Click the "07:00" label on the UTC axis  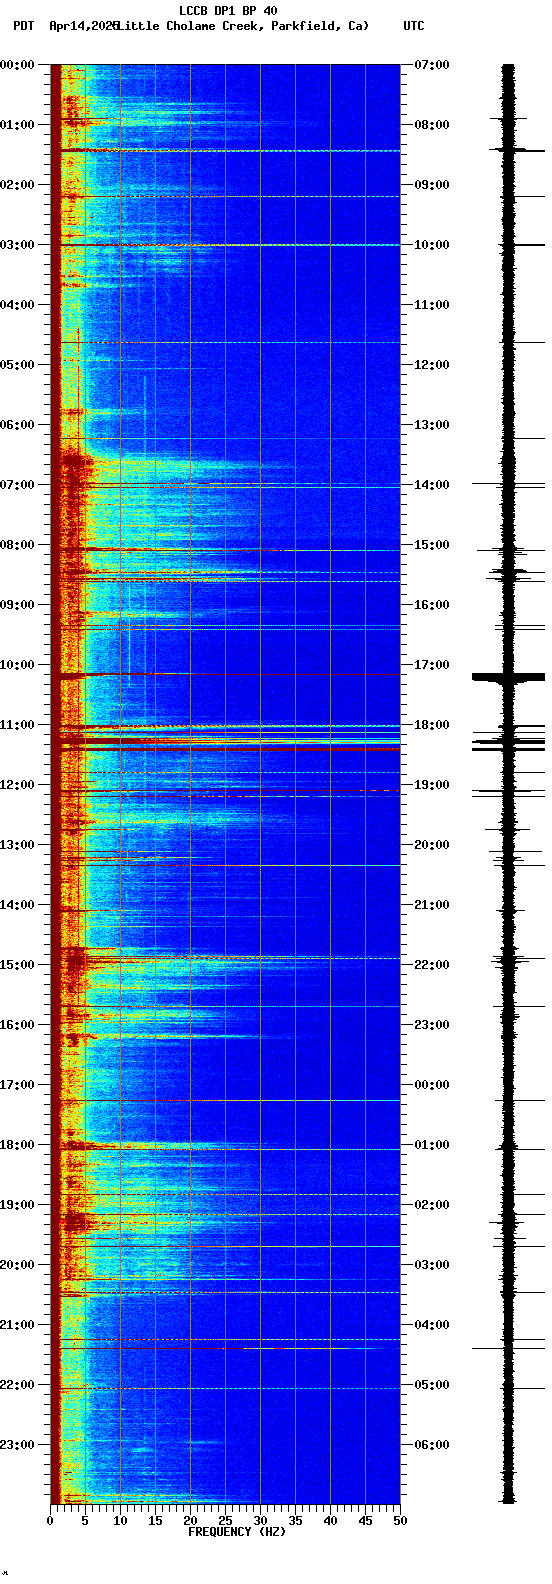[x=432, y=65]
